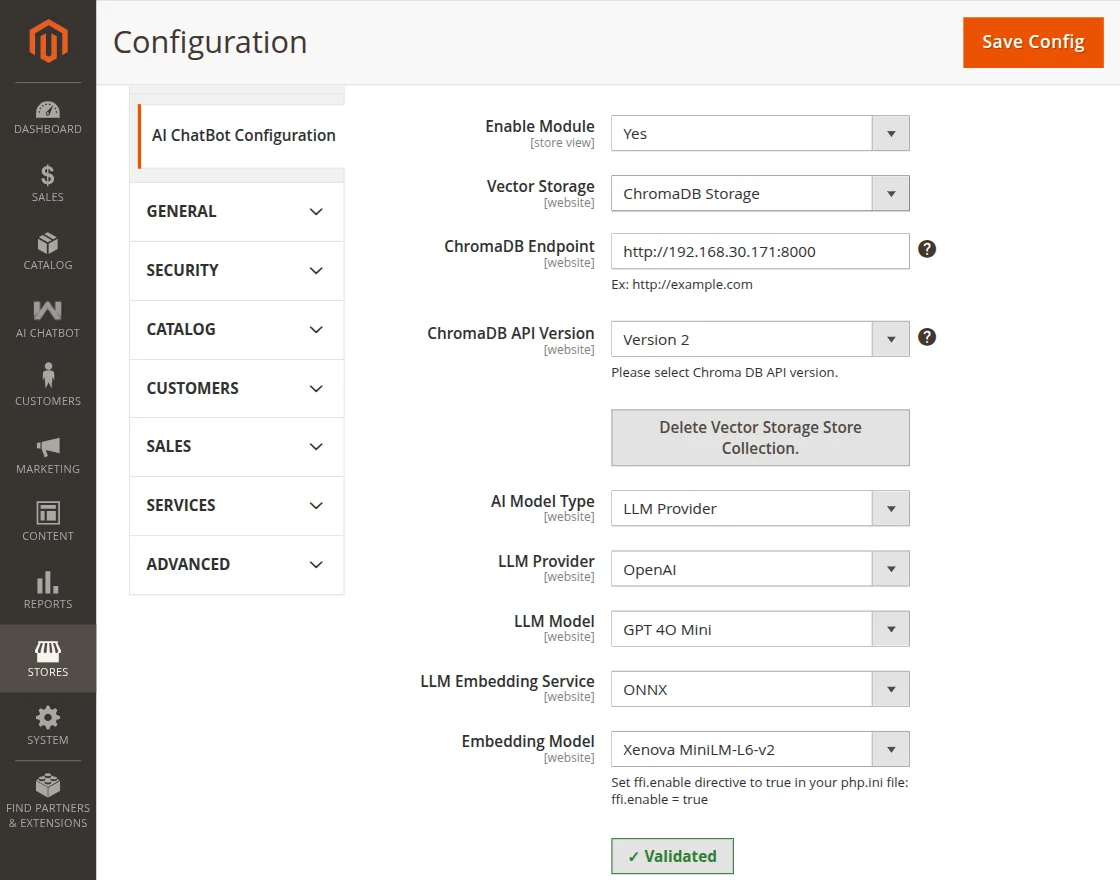This screenshot has width=1120, height=880.
Task: Open the Customers person icon
Action: point(48,377)
